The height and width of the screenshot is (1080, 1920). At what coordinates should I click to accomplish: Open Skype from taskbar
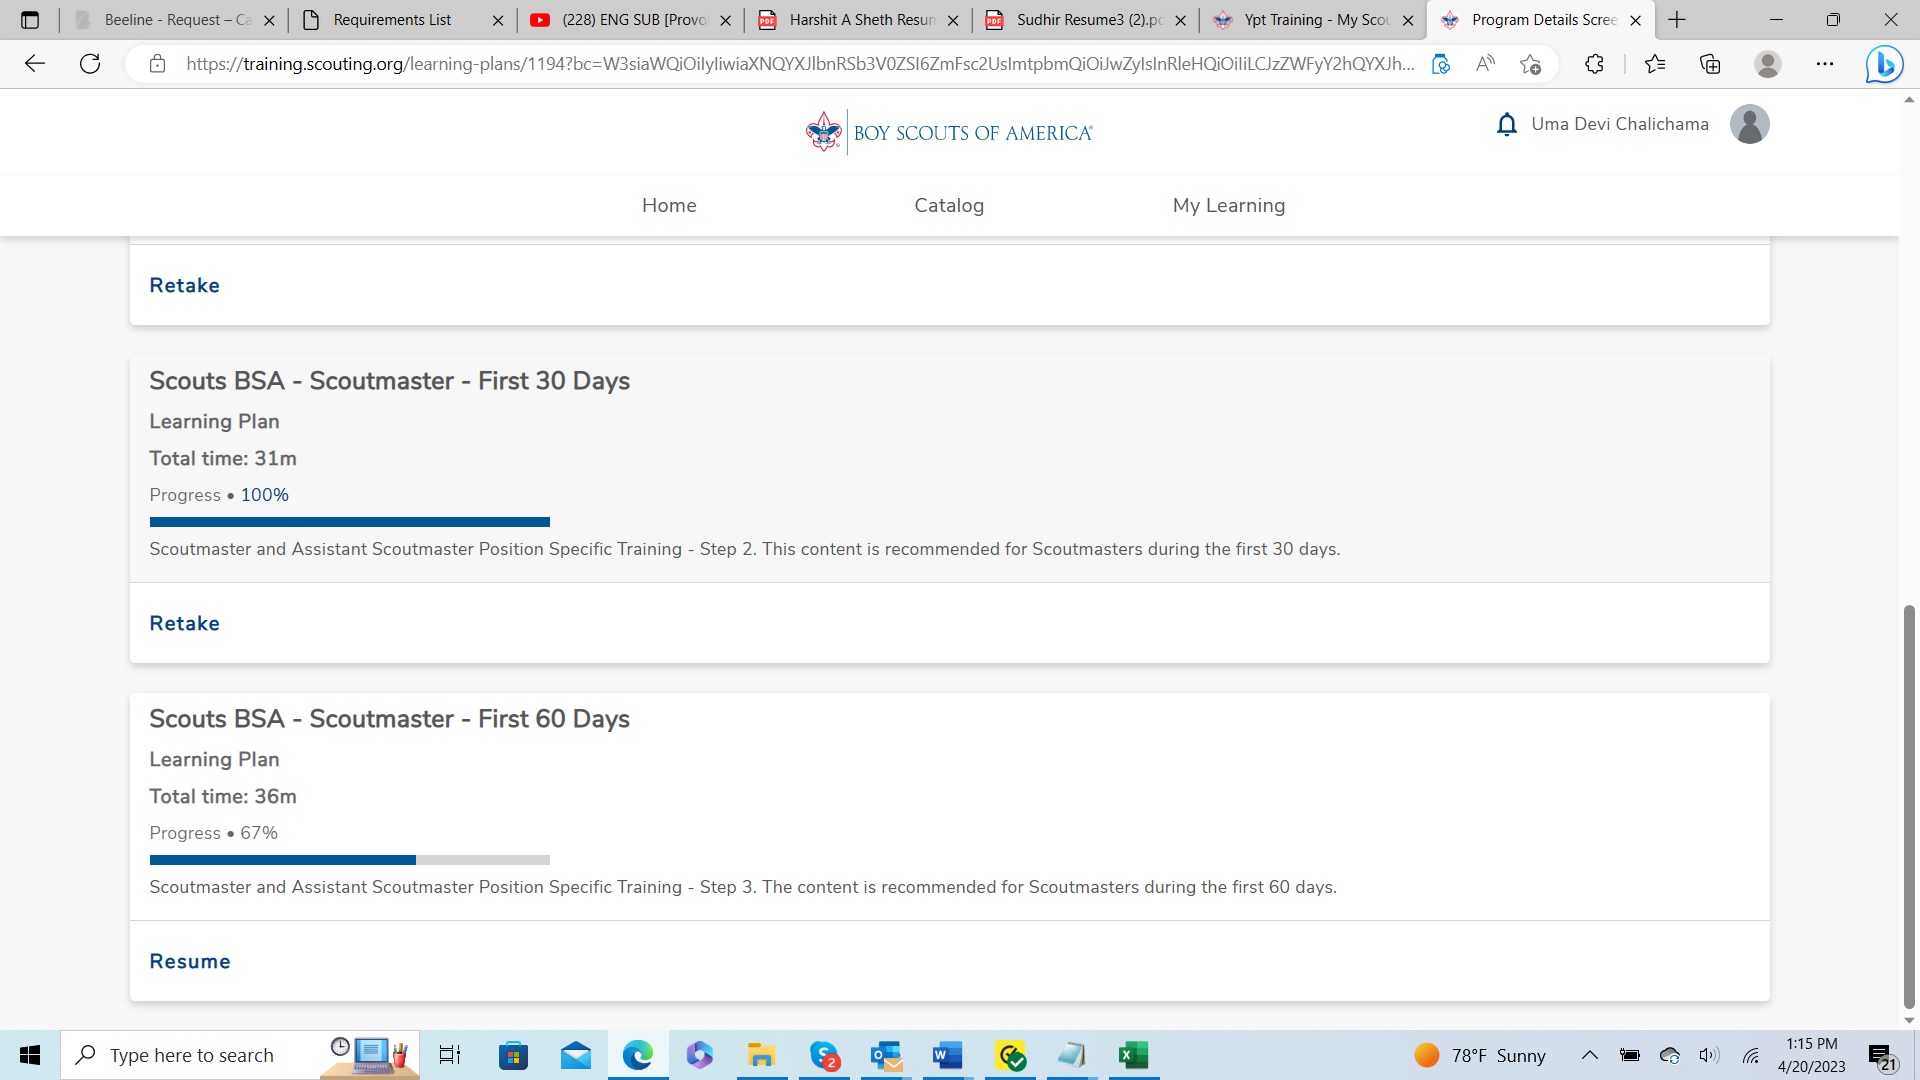point(824,1055)
